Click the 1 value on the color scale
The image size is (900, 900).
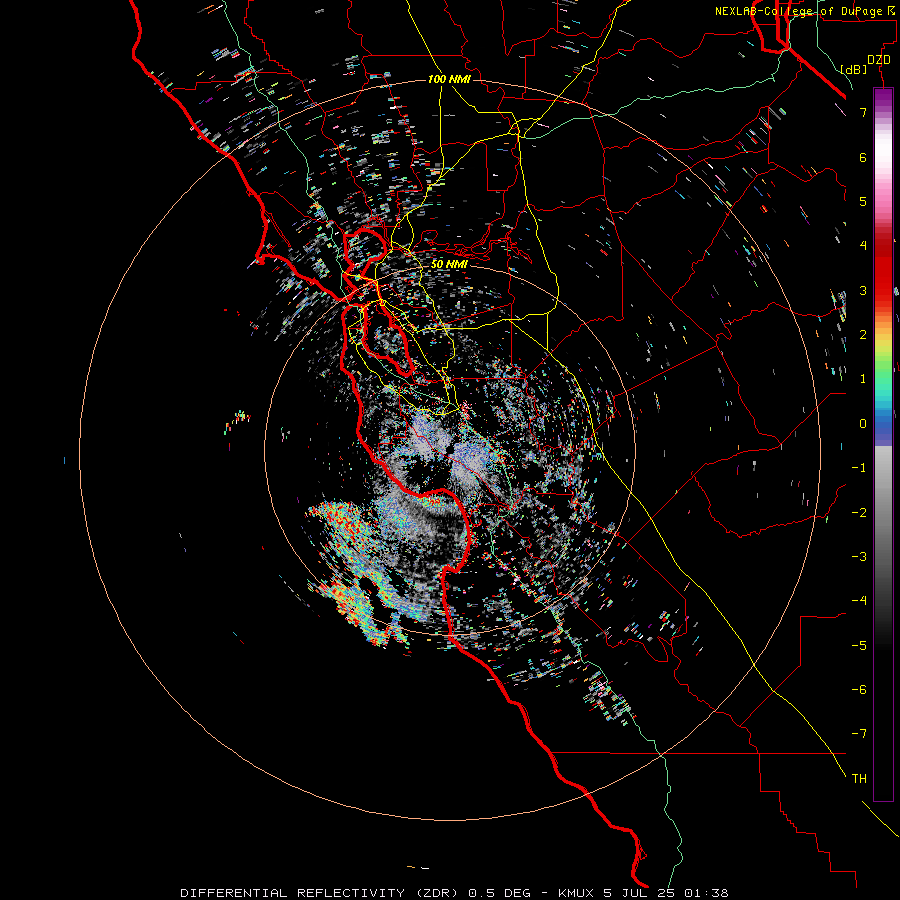point(863,379)
